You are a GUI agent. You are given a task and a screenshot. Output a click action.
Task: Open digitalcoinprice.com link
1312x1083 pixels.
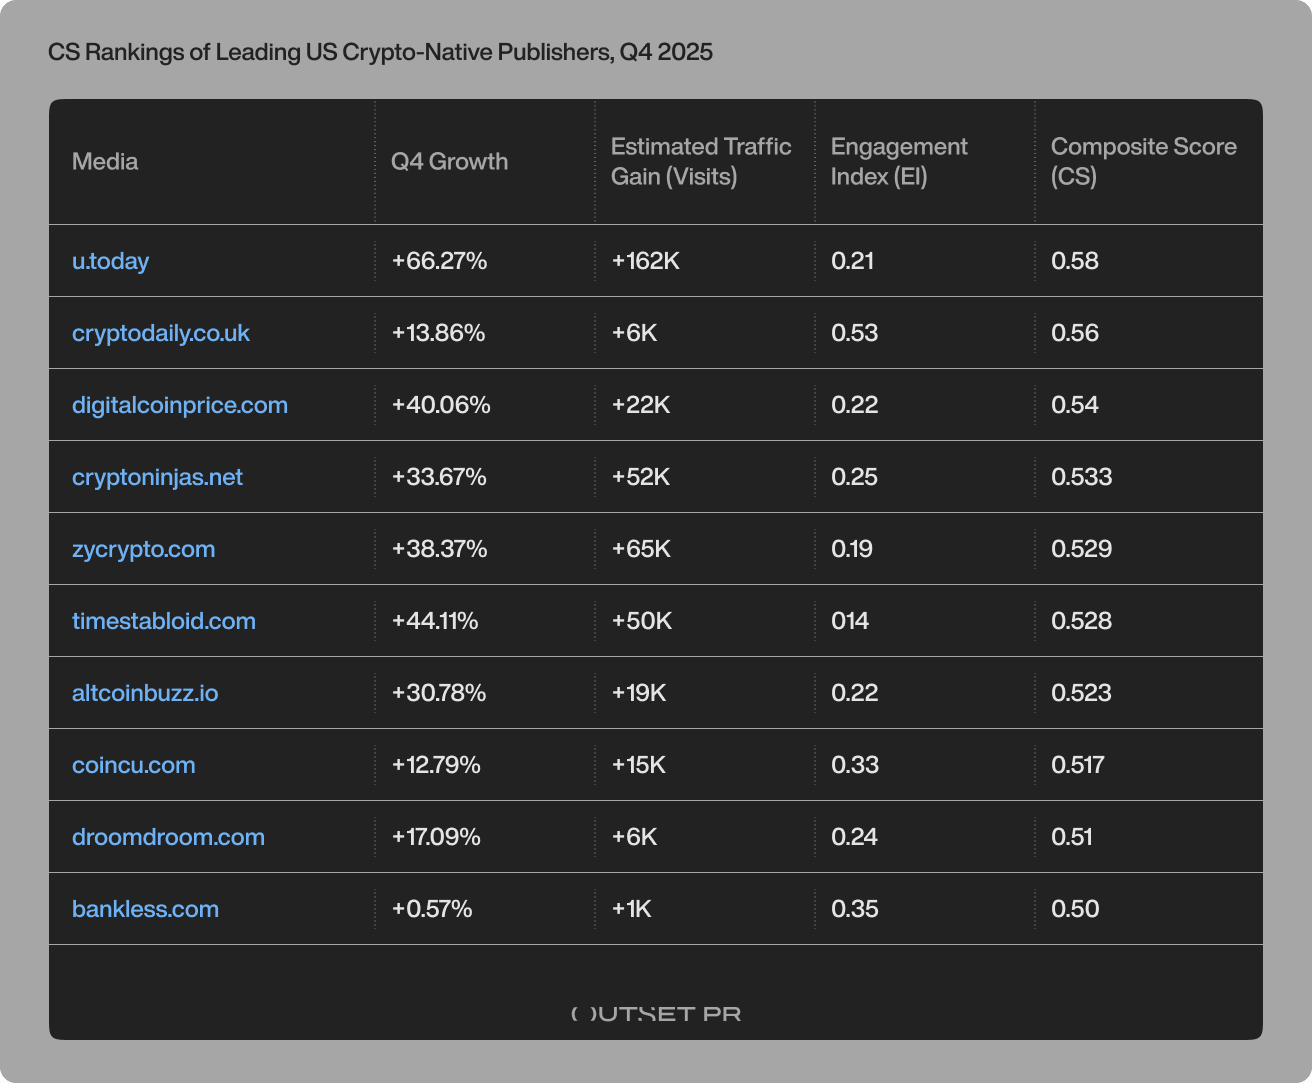[179, 405]
